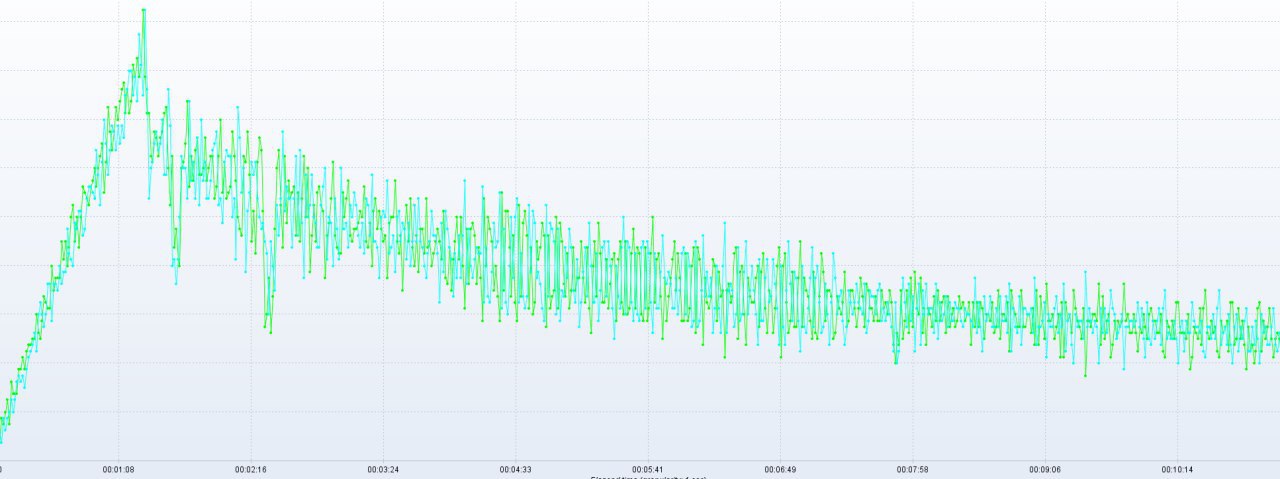Select the highest peak data point of the graph
This screenshot has height=479, width=1280.
pyautogui.click(x=144, y=10)
